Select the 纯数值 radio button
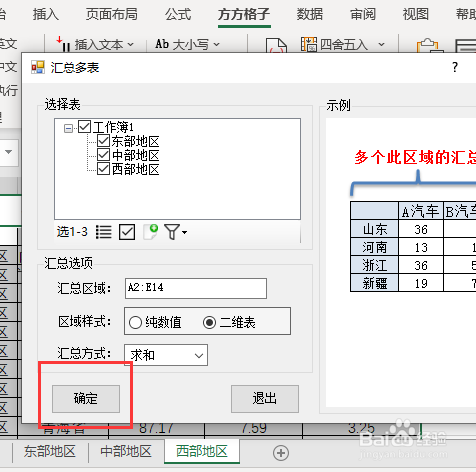Image resolution: width=476 pixels, height=472 pixels. coord(135,323)
